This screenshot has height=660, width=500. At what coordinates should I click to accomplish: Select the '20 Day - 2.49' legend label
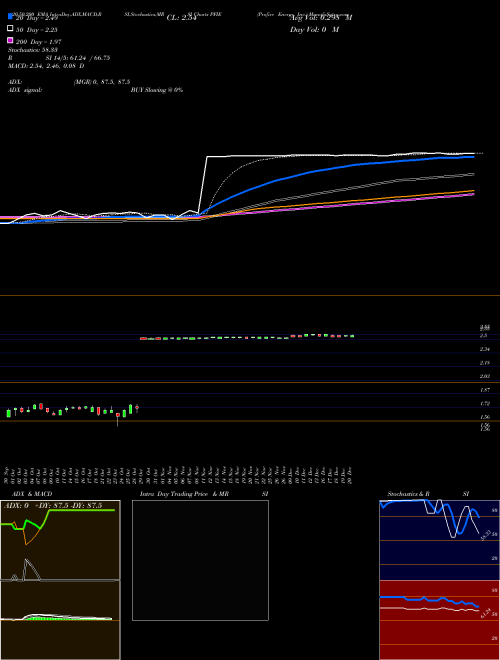[x=37, y=18]
